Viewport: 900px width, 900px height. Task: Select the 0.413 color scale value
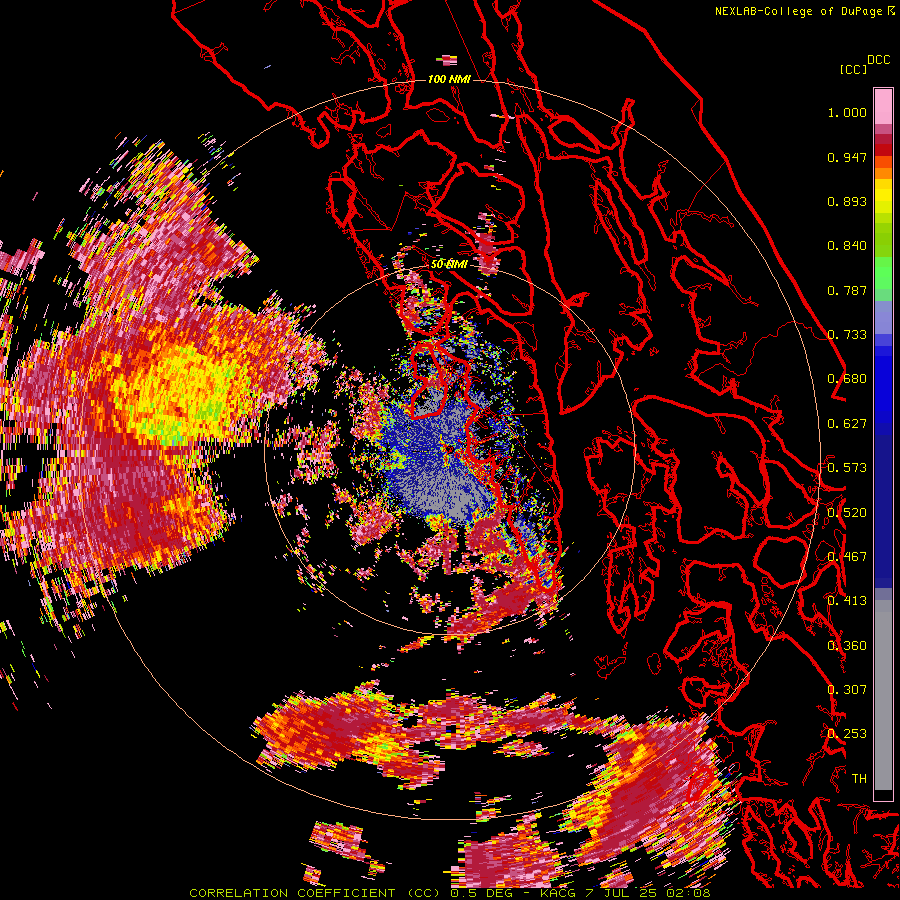tap(847, 601)
